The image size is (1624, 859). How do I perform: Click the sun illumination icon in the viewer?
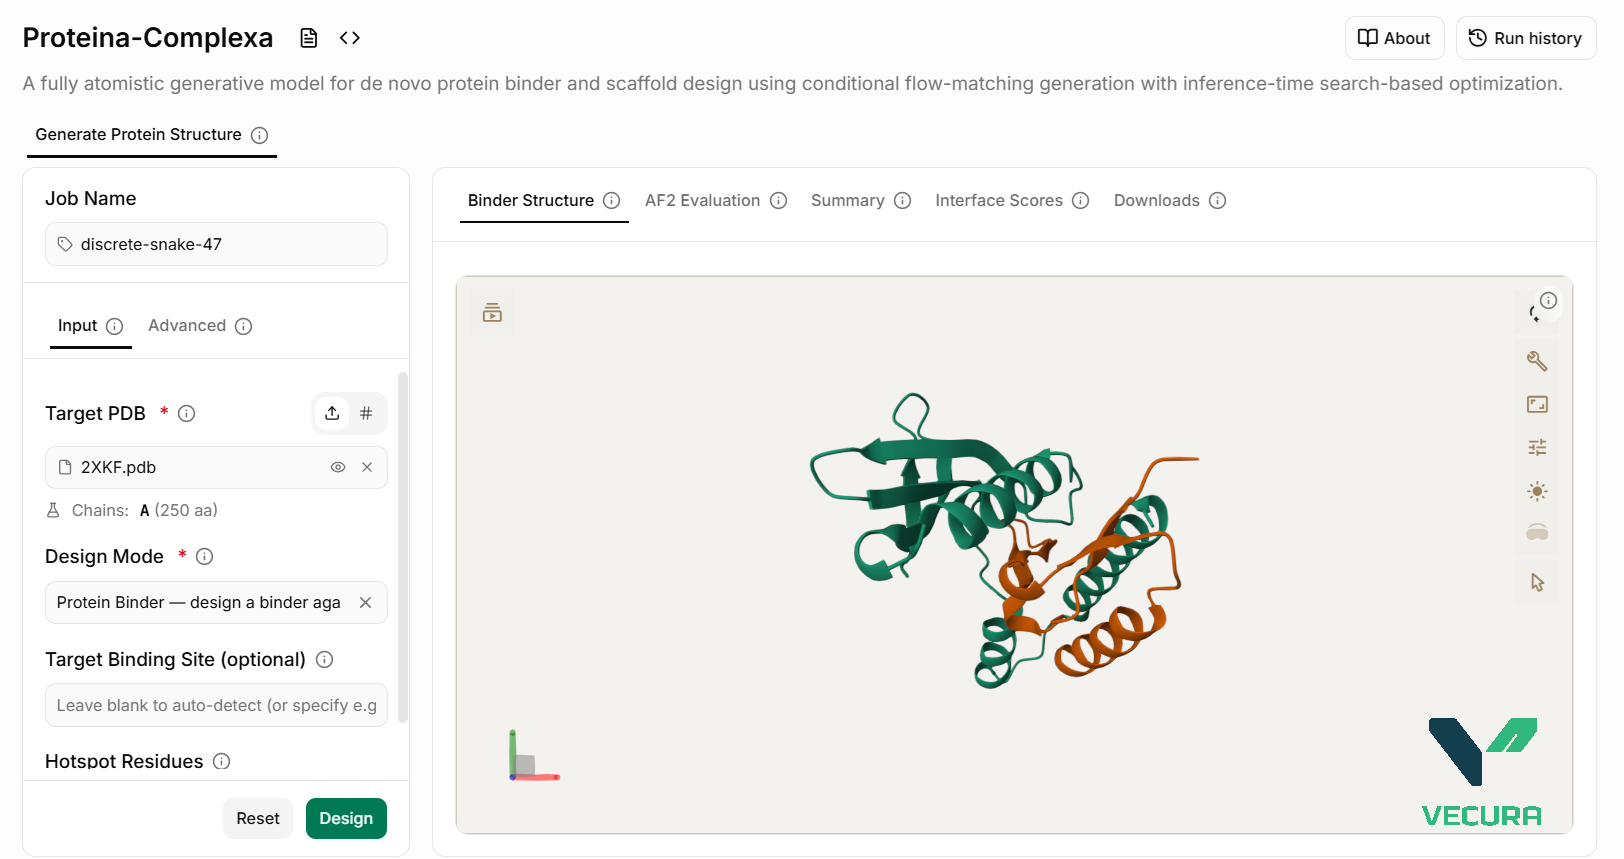coord(1537,491)
